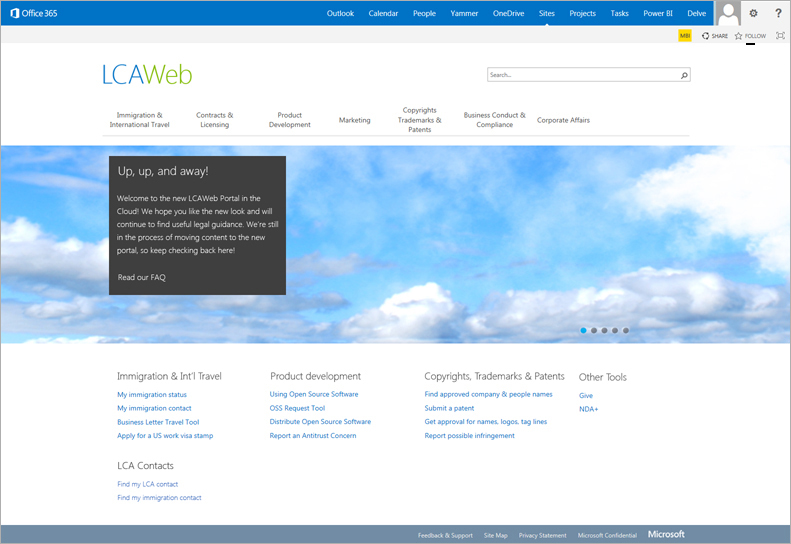Open Distribute Open Source Software link
This screenshot has width=791, height=544.
tap(320, 421)
